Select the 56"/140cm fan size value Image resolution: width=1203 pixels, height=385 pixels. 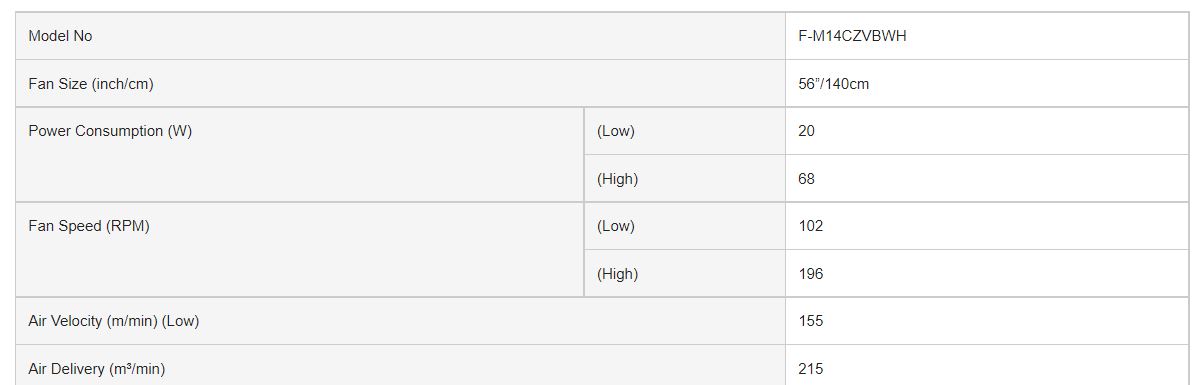[833, 84]
